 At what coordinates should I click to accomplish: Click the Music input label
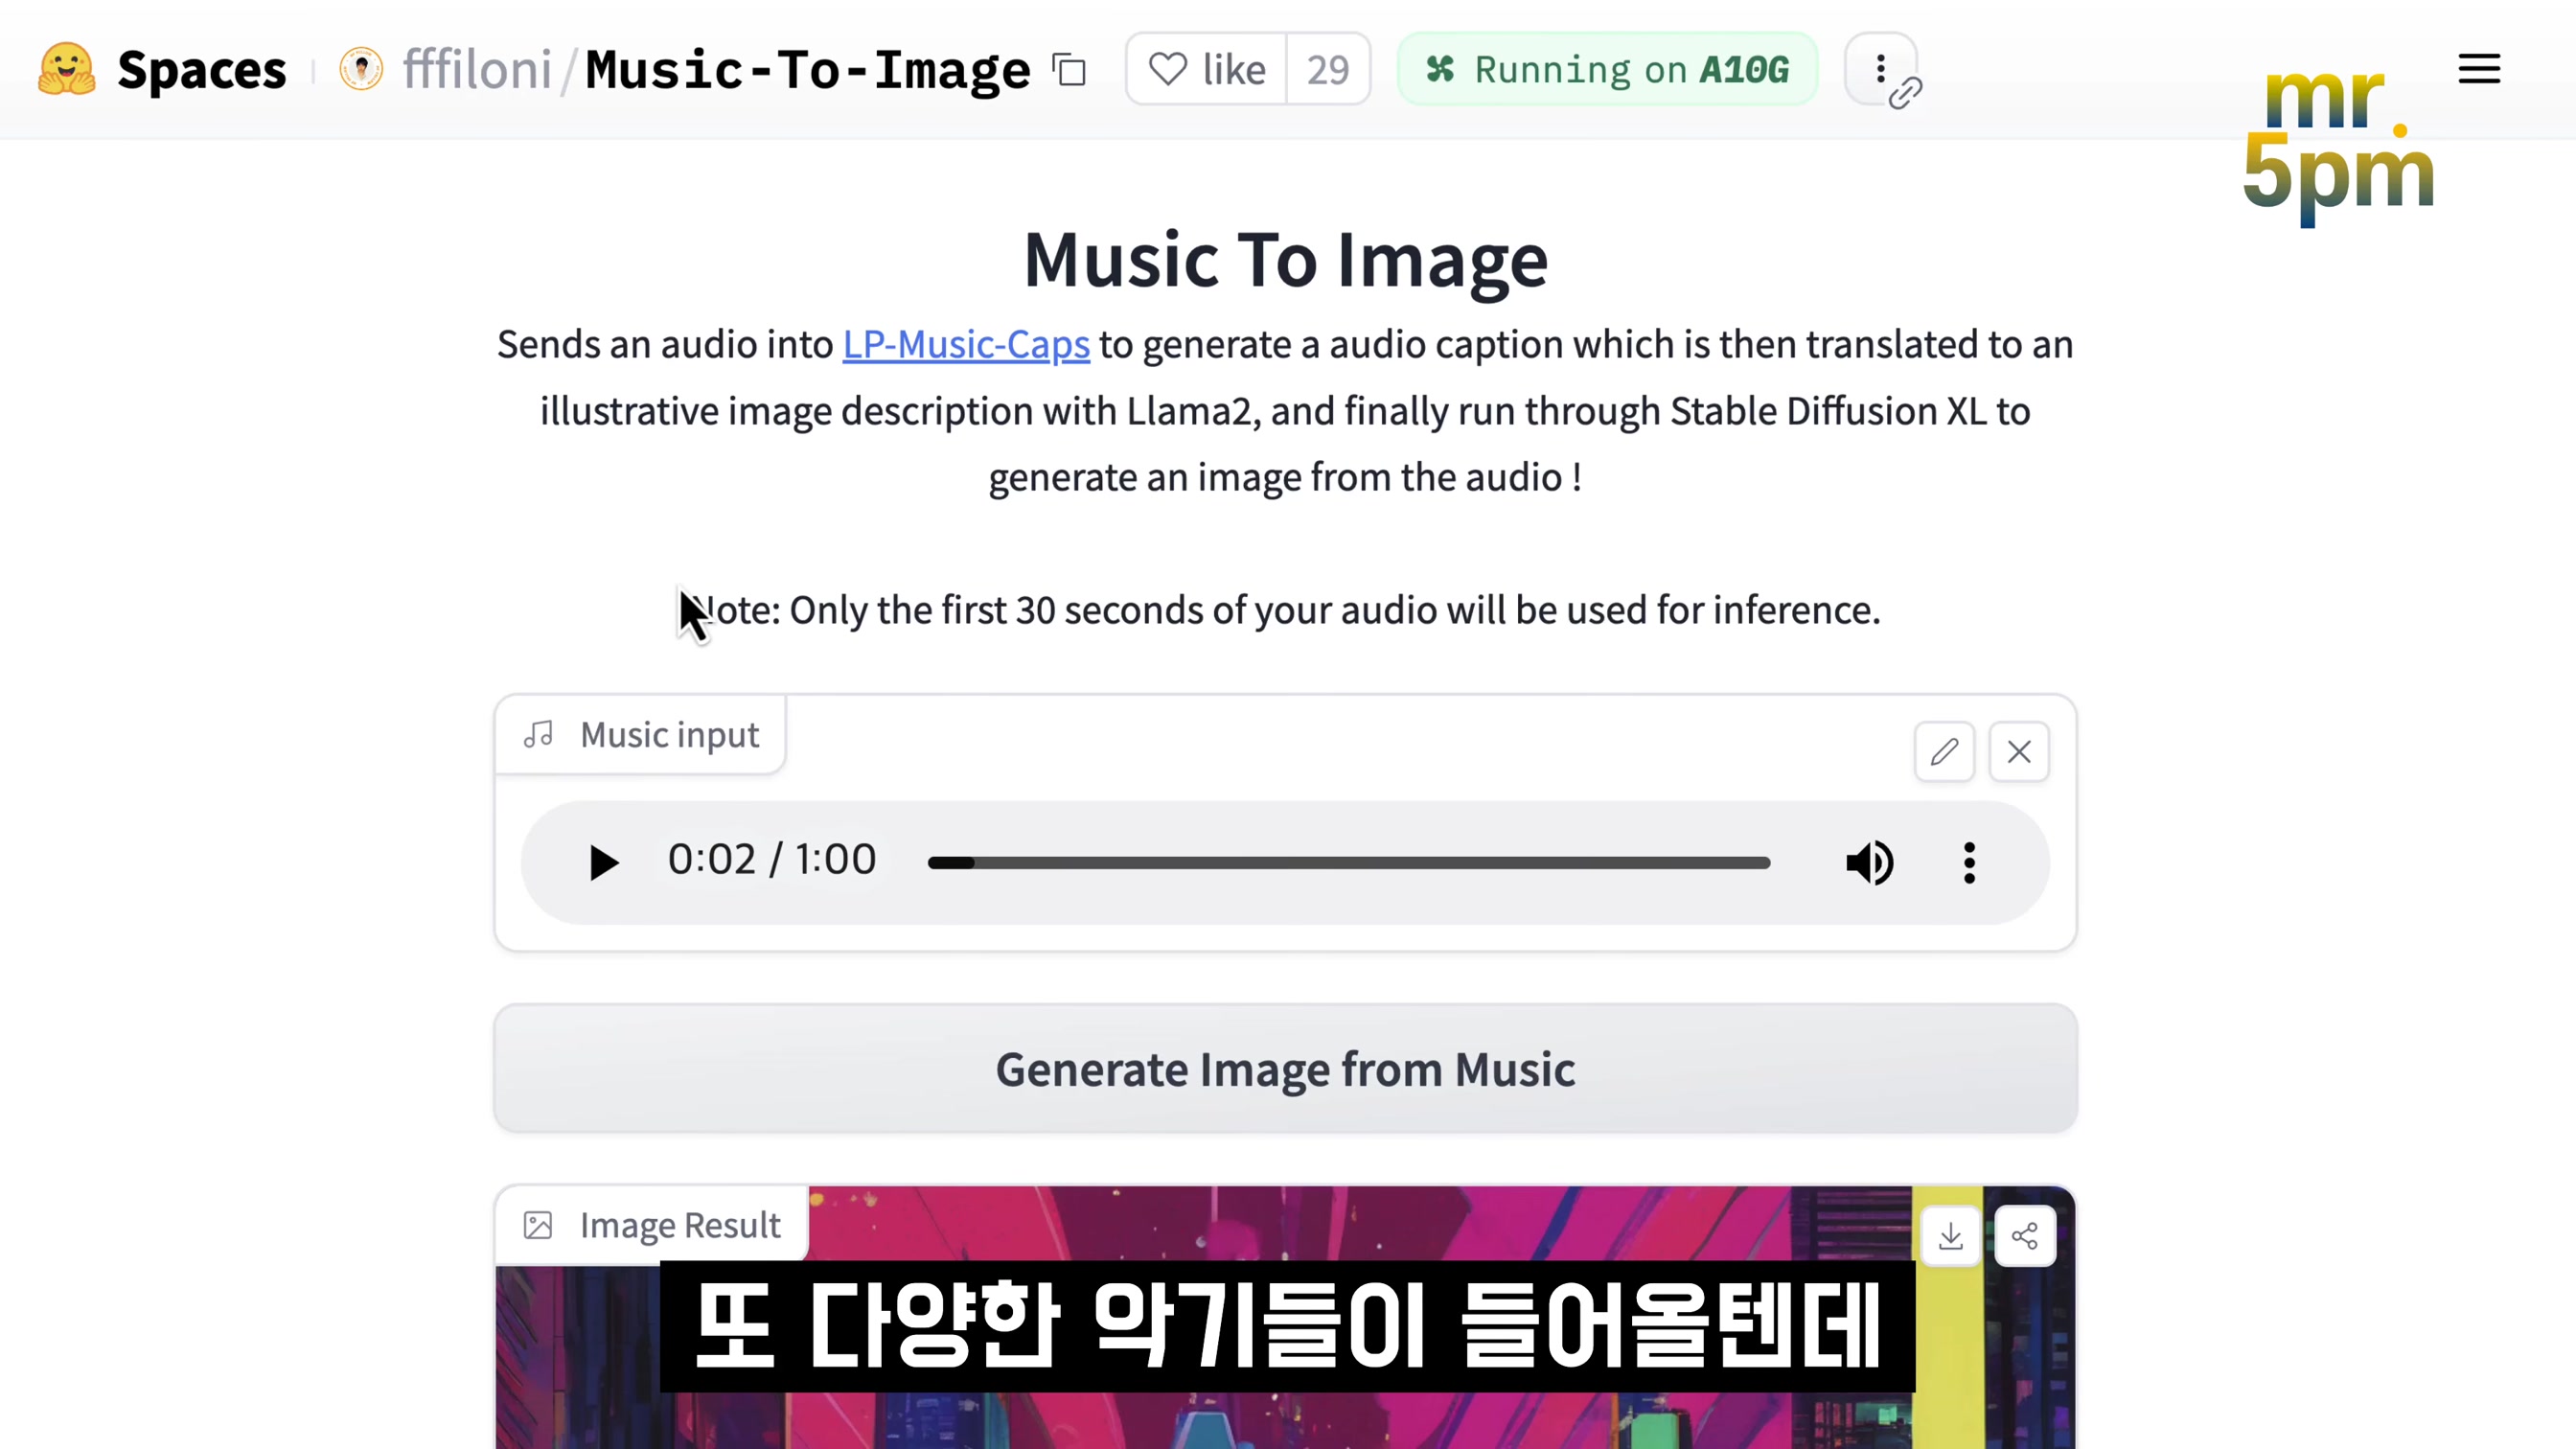coord(640,735)
